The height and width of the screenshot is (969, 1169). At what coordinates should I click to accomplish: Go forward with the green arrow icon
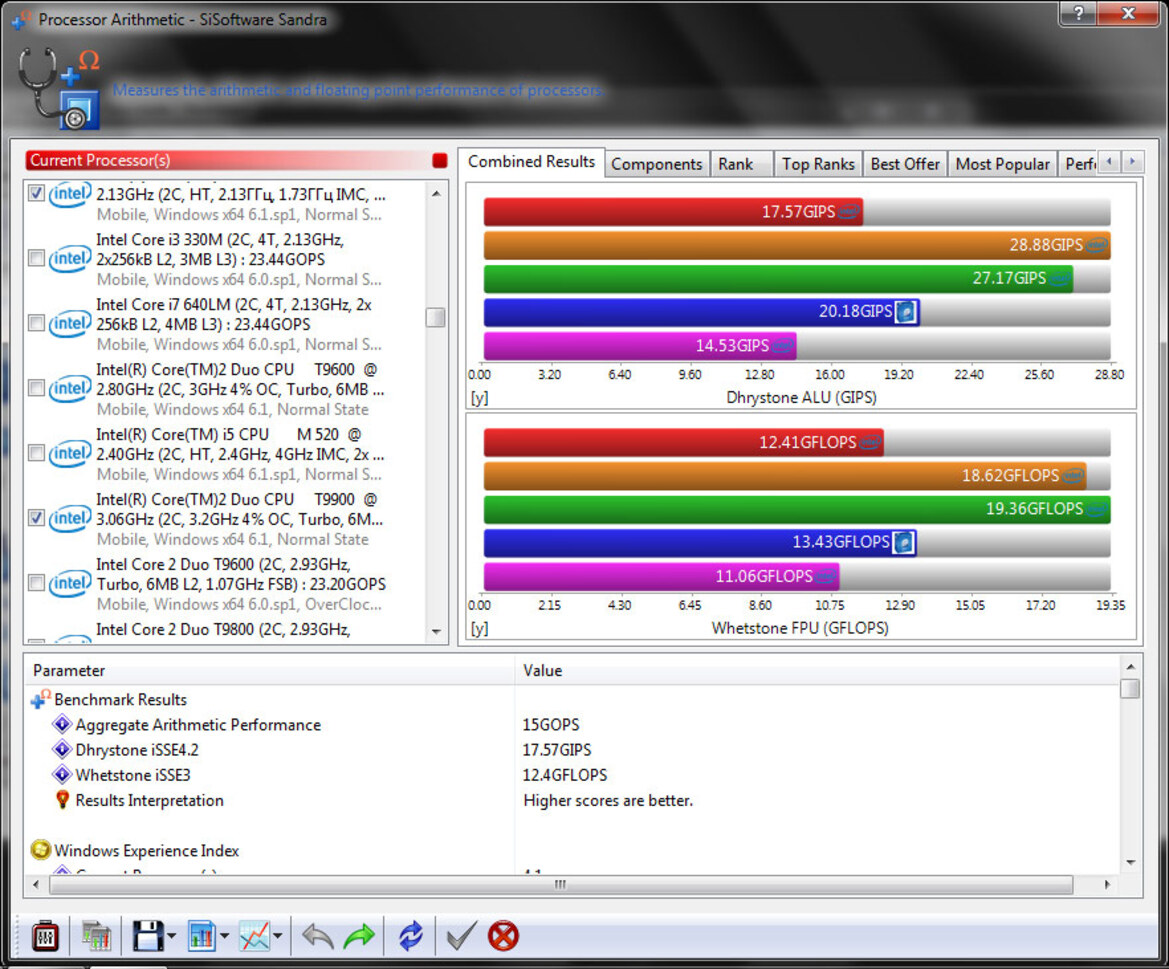(x=359, y=936)
